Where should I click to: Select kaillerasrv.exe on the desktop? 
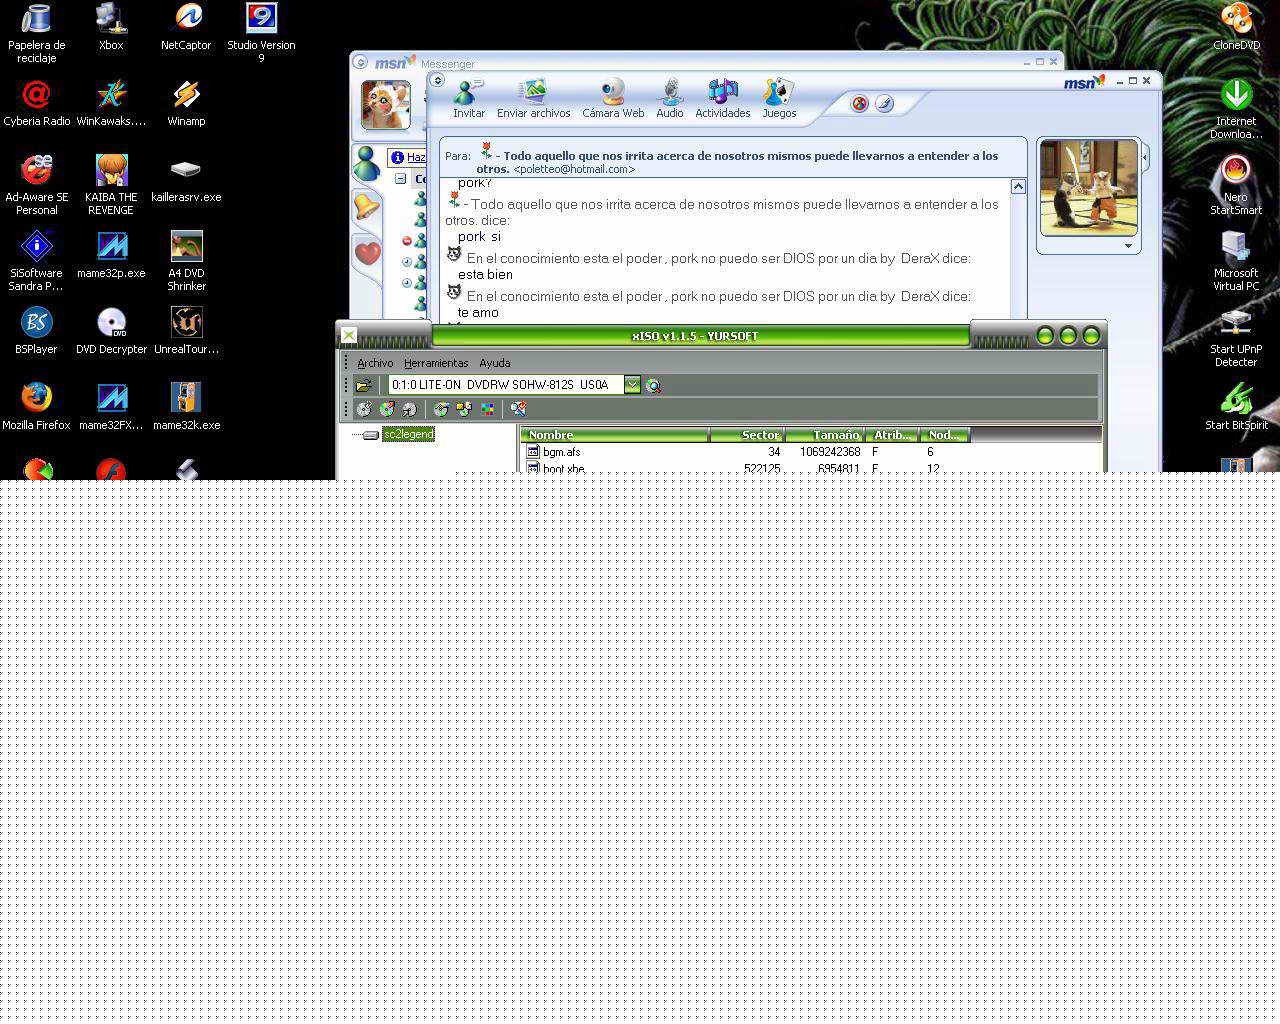click(186, 179)
